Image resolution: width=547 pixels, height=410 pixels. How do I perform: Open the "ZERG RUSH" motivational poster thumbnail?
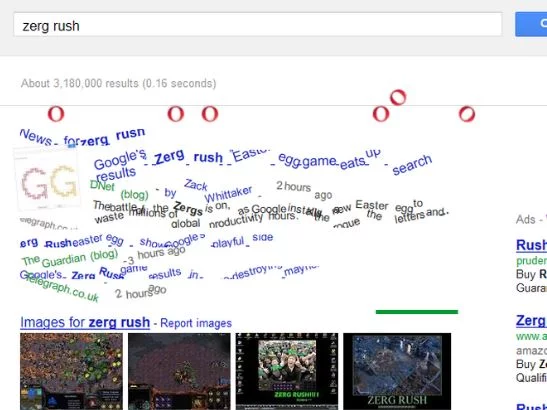point(397,371)
